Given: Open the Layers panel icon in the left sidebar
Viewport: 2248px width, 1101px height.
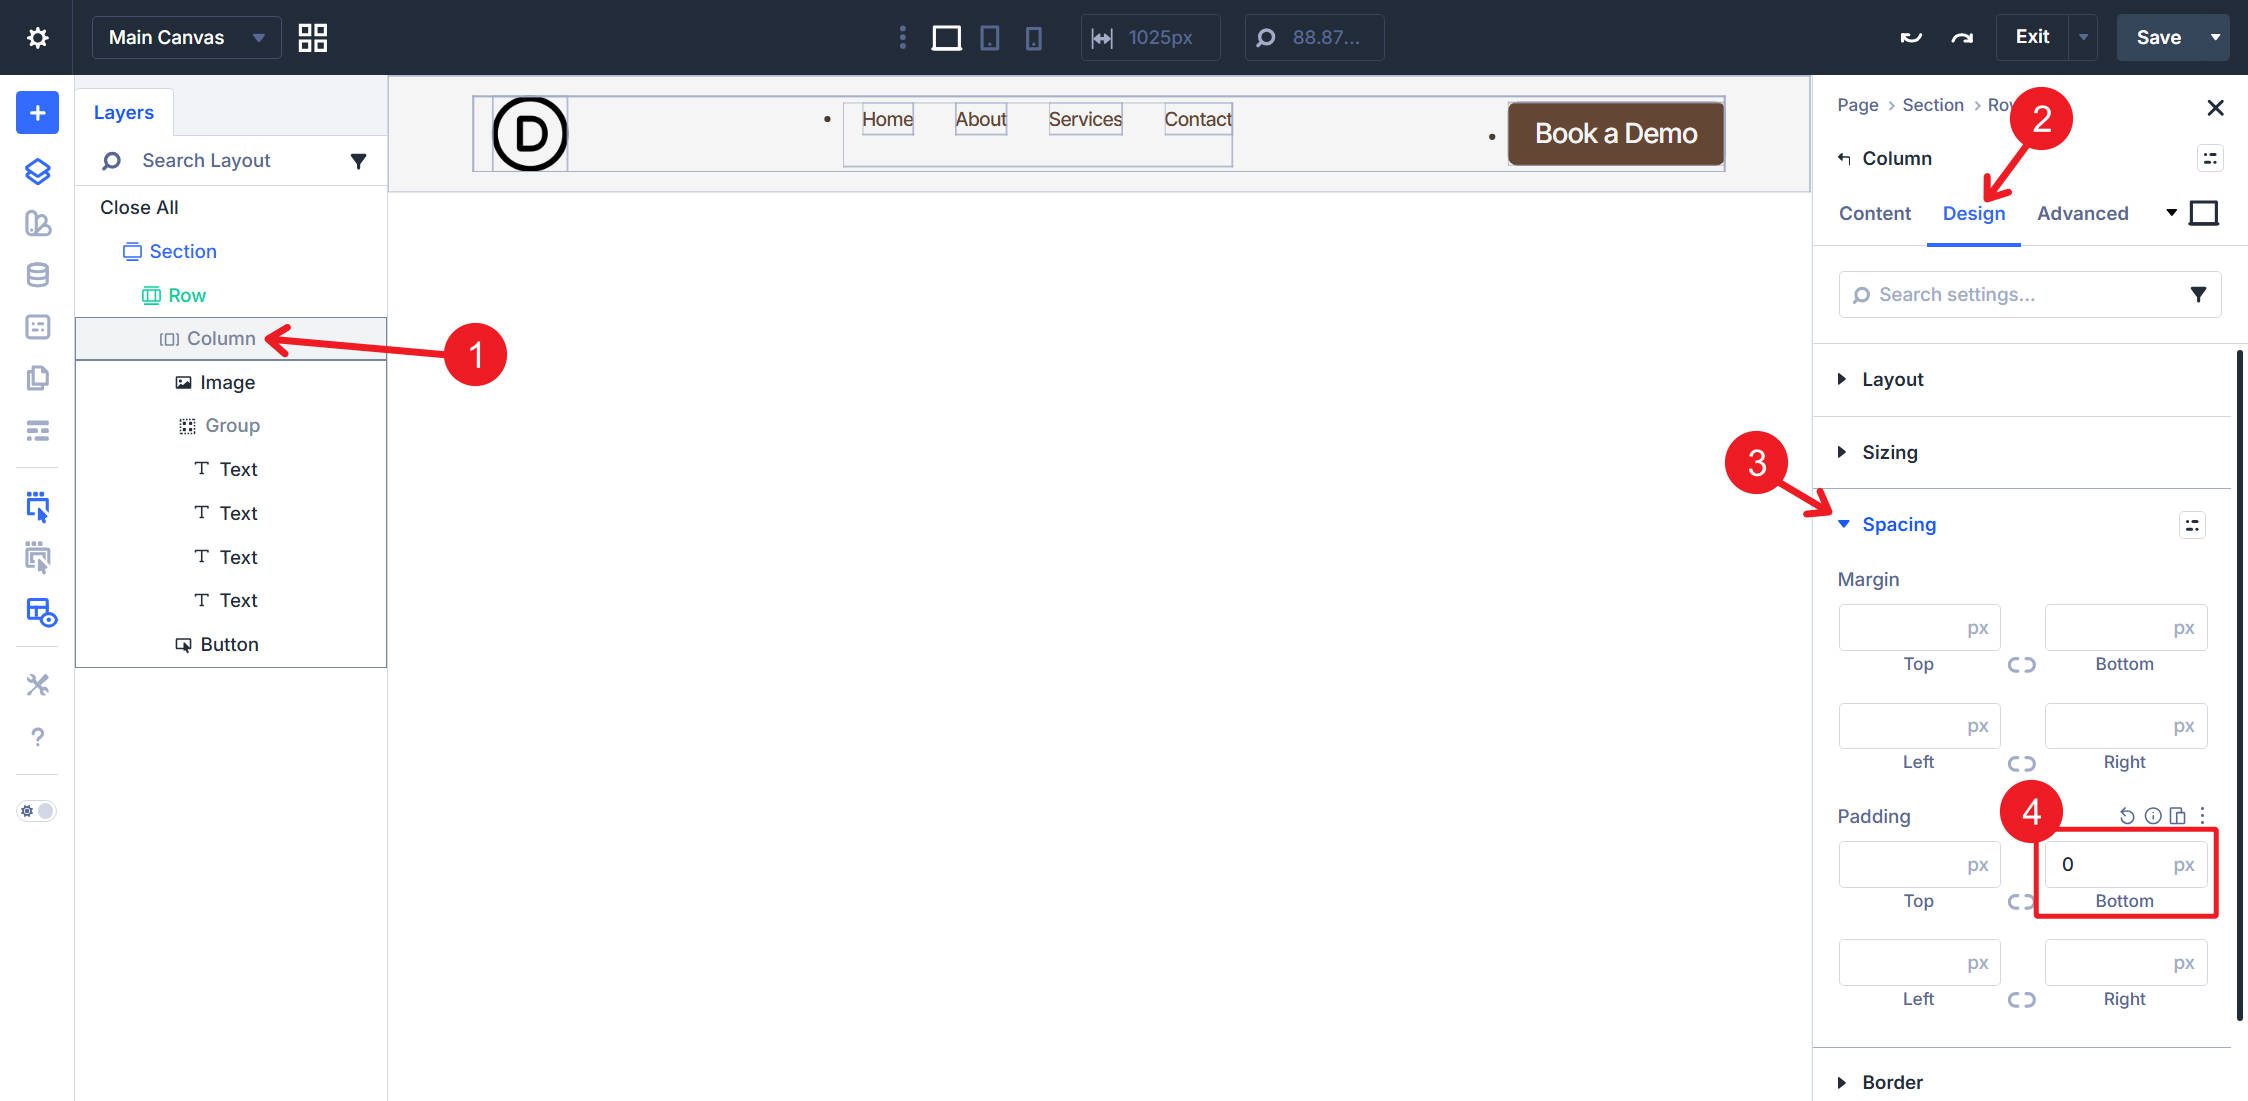Looking at the screenshot, I should pyautogui.click(x=36, y=171).
